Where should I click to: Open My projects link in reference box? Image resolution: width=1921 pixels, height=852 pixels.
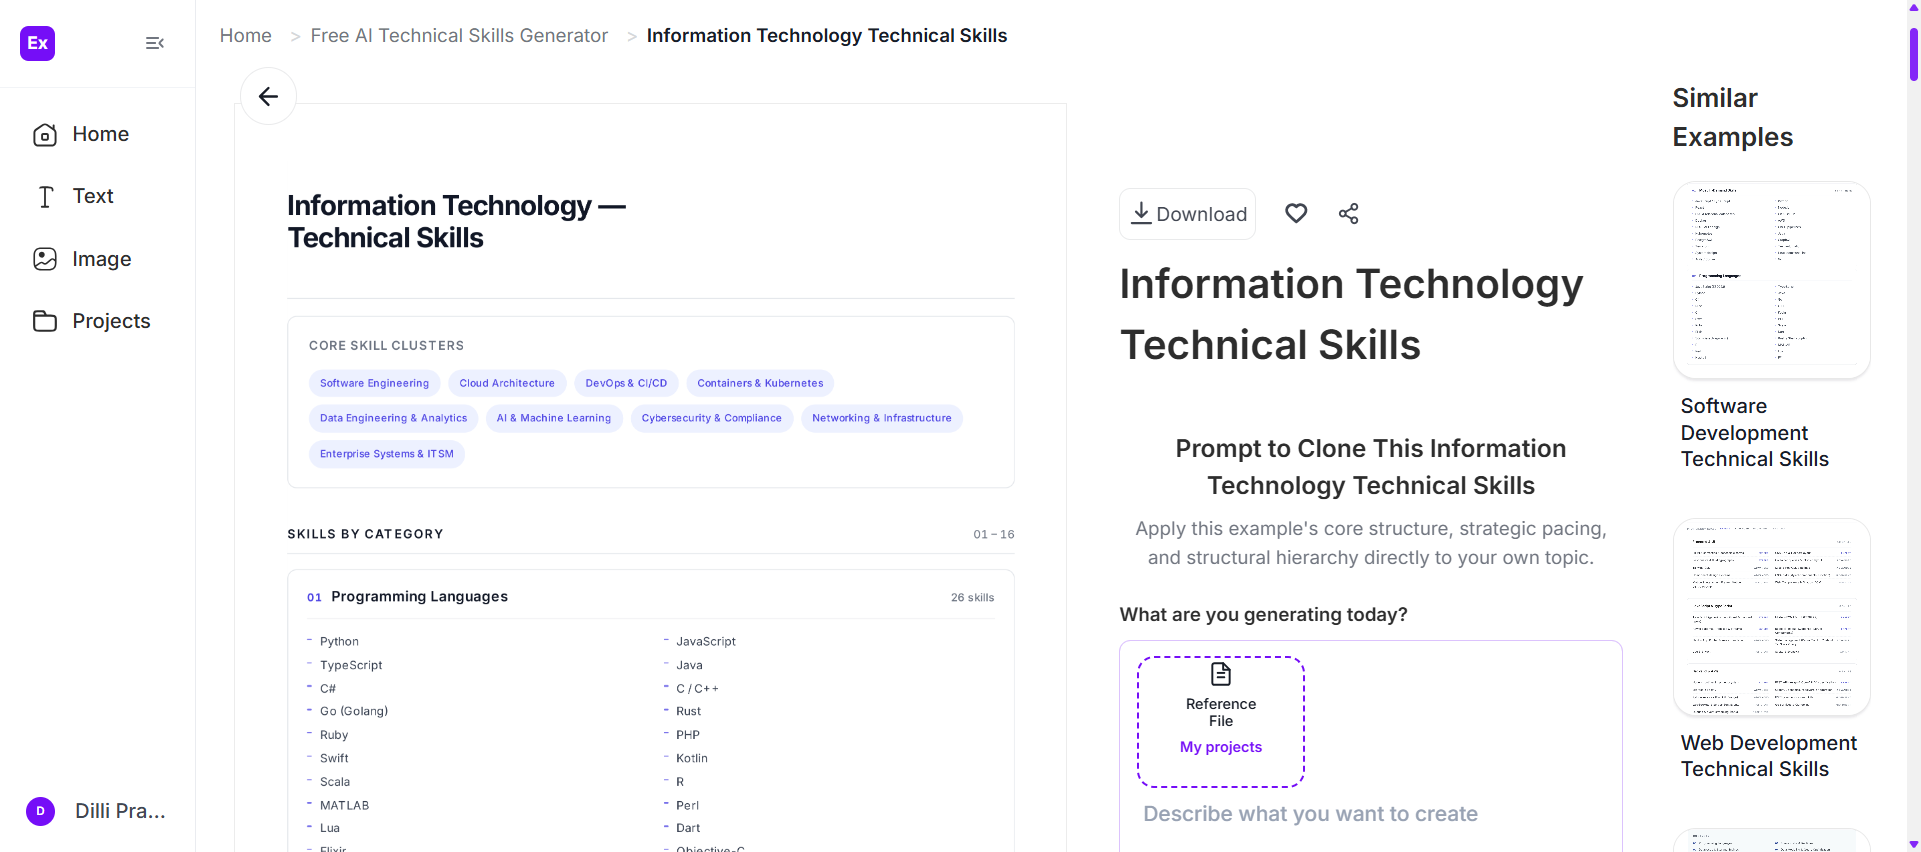coord(1221,747)
